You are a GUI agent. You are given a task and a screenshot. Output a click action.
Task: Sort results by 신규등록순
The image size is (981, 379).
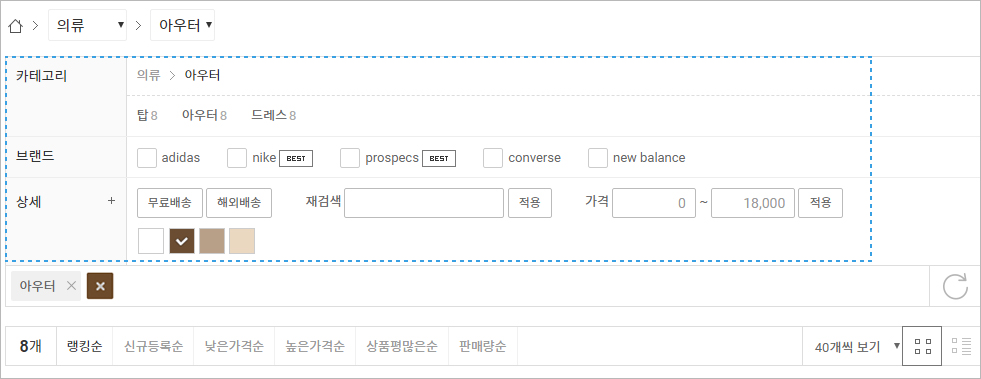click(x=153, y=346)
